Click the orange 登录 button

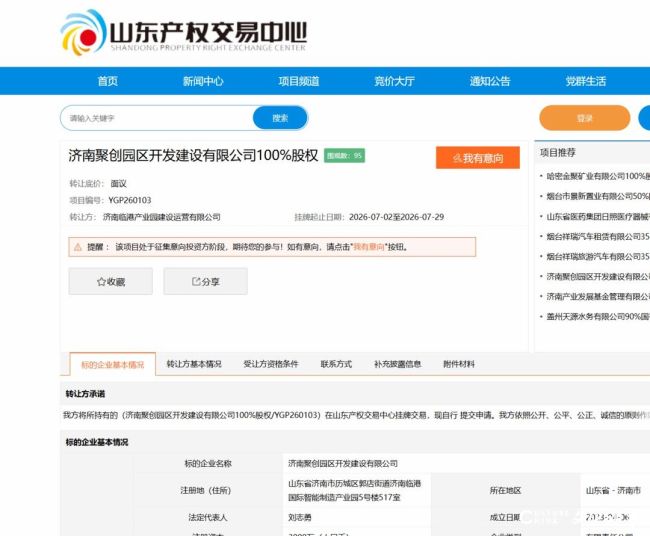click(x=585, y=118)
